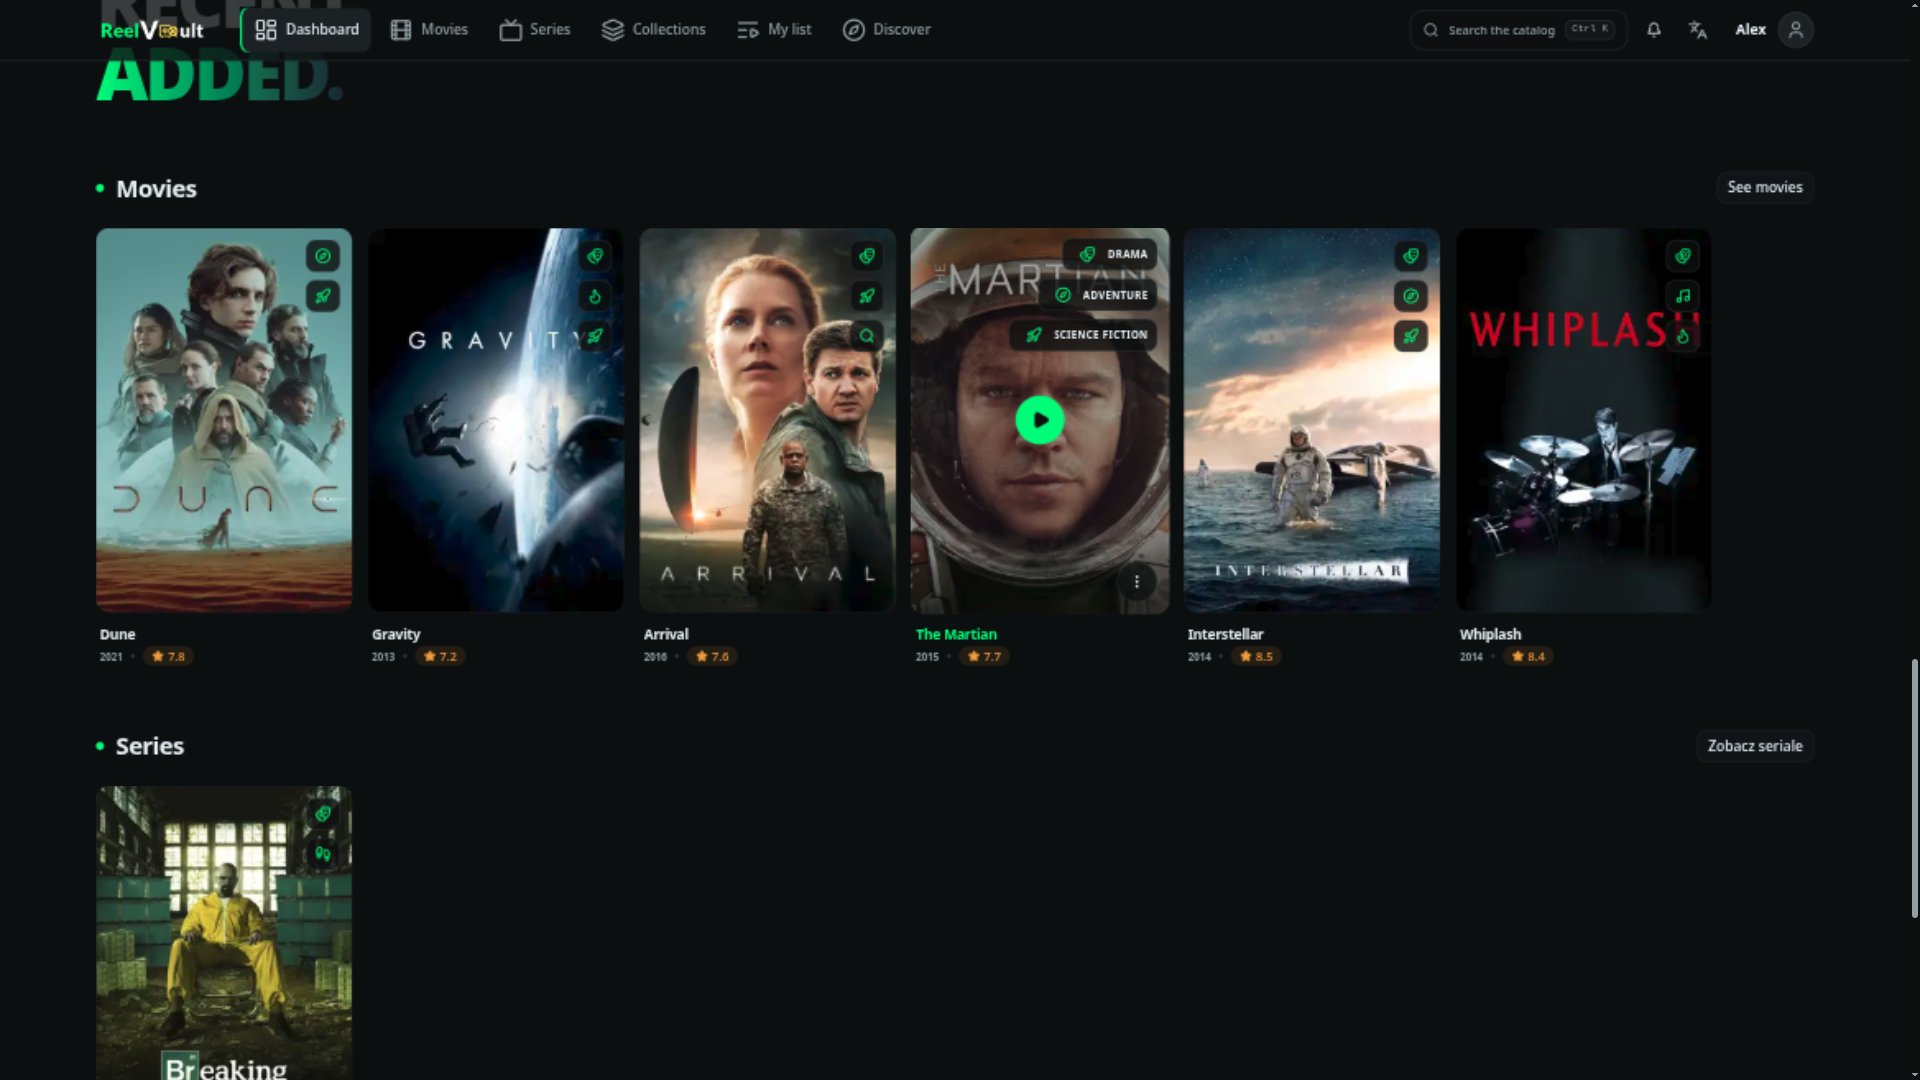Click the drama masks badge on Breaking Bad

(x=323, y=814)
